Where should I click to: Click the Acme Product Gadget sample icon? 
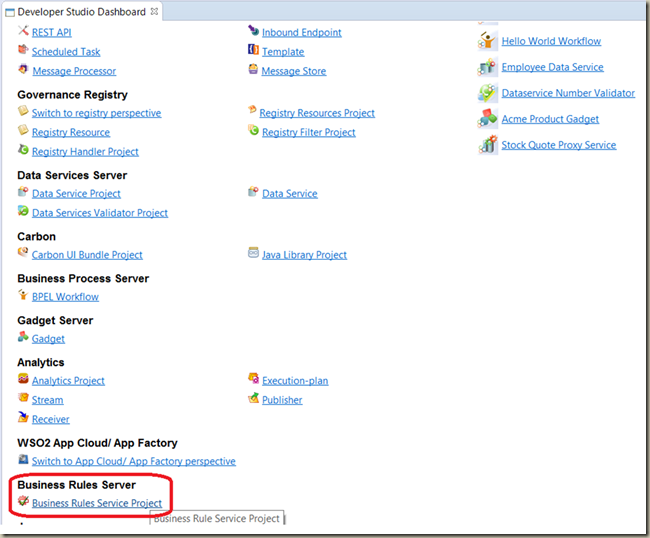pyautogui.click(x=487, y=119)
